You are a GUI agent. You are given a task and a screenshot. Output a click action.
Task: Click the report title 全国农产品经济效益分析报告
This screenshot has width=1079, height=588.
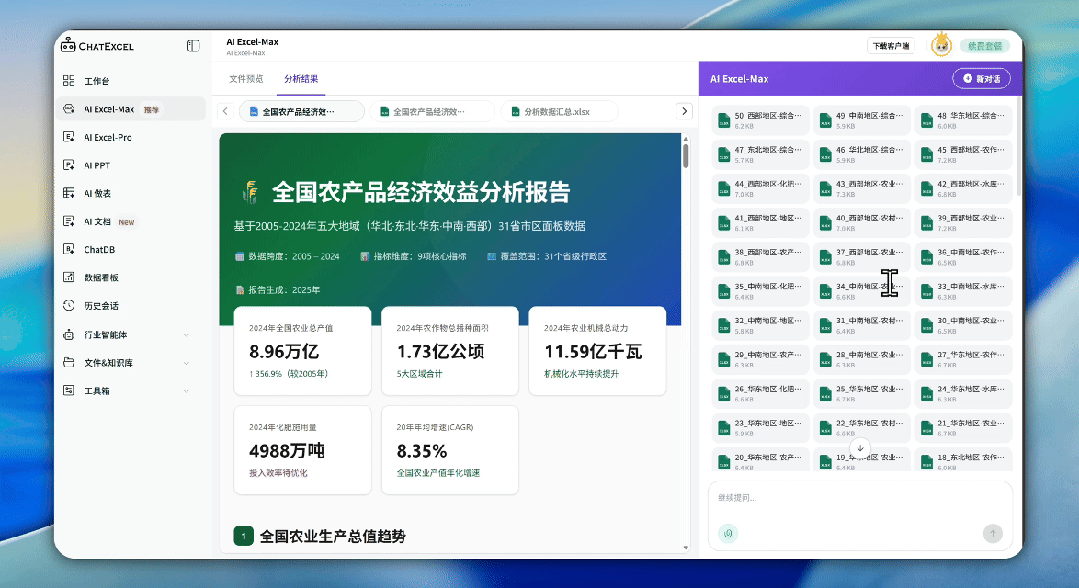pos(421,192)
